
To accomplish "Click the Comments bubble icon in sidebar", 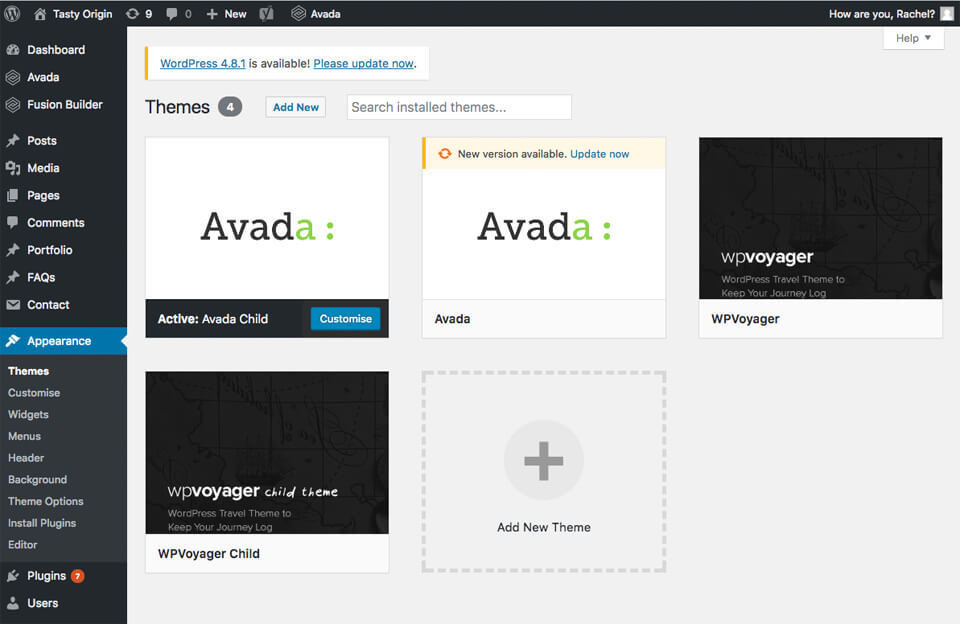I will point(13,222).
